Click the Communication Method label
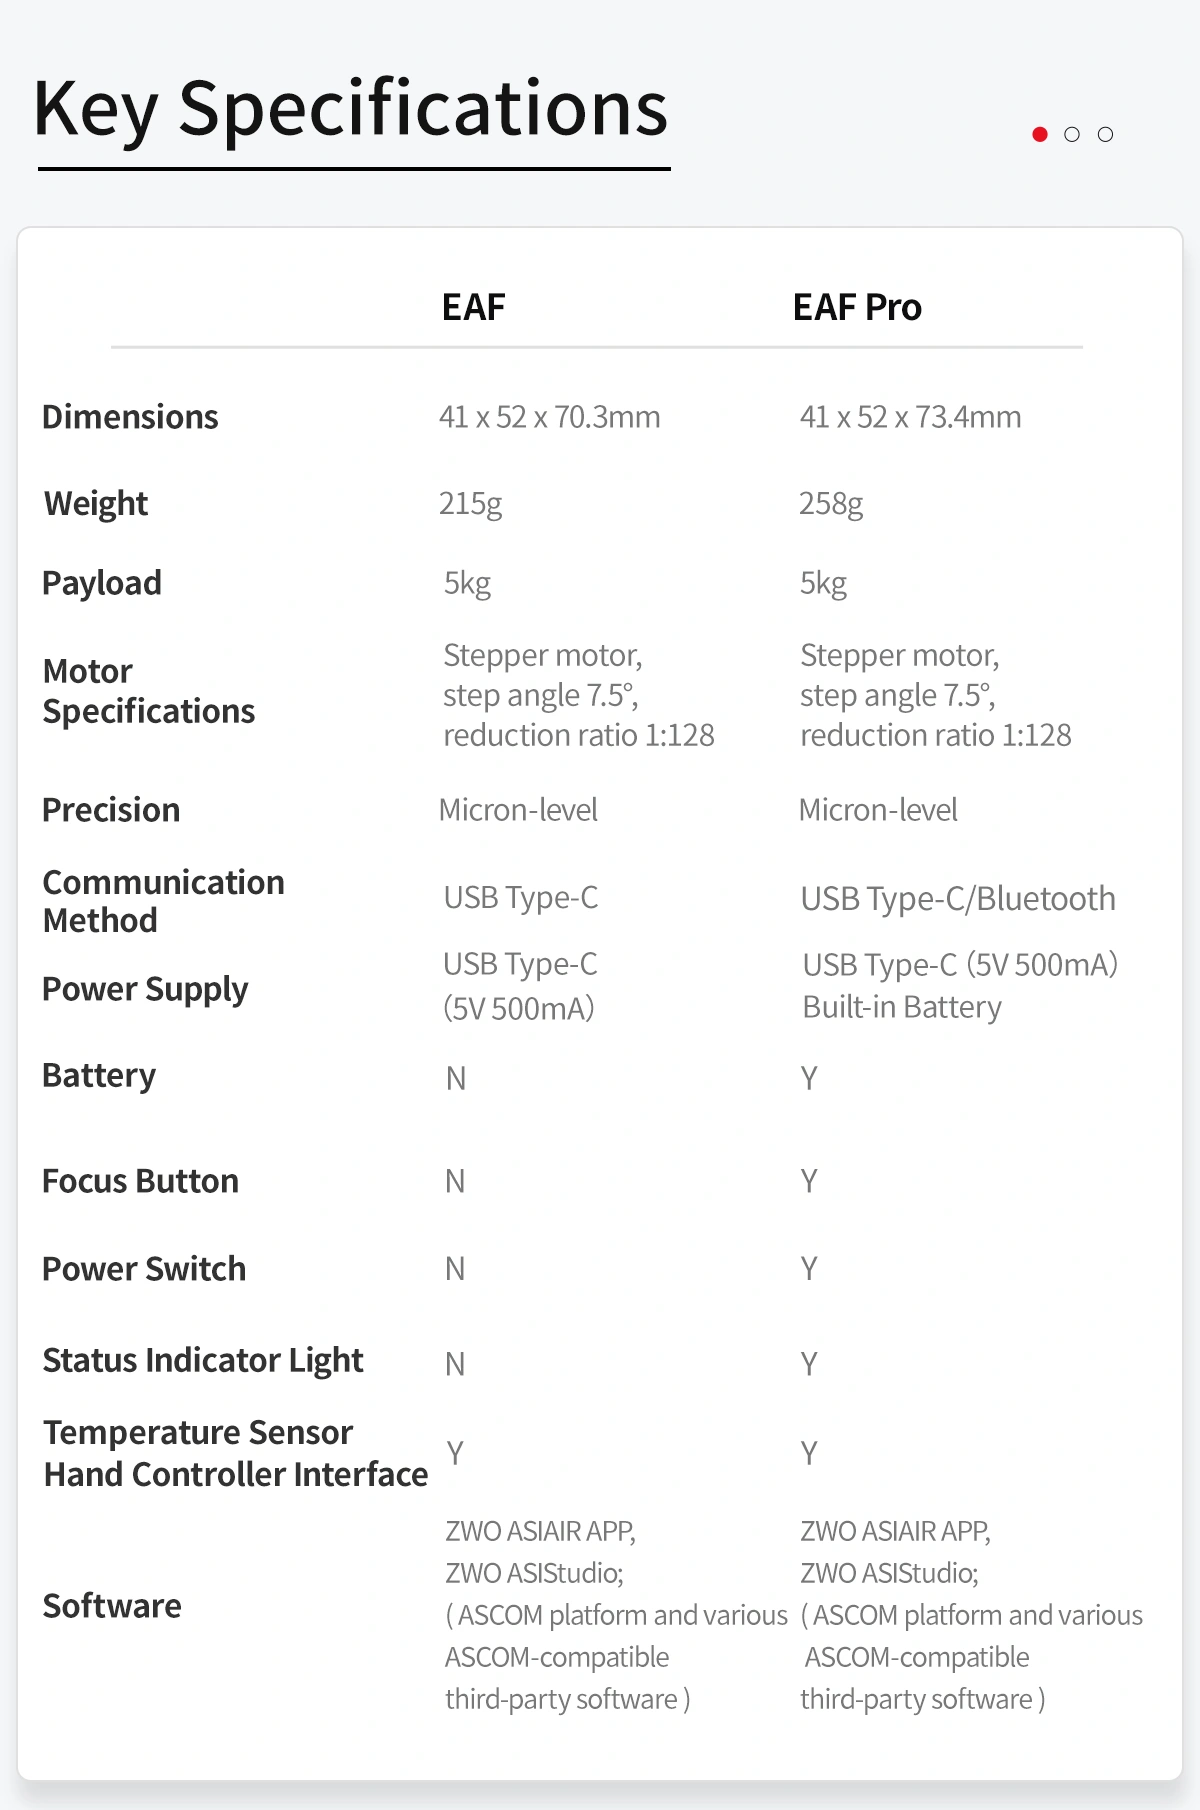 tap(163, 901)
